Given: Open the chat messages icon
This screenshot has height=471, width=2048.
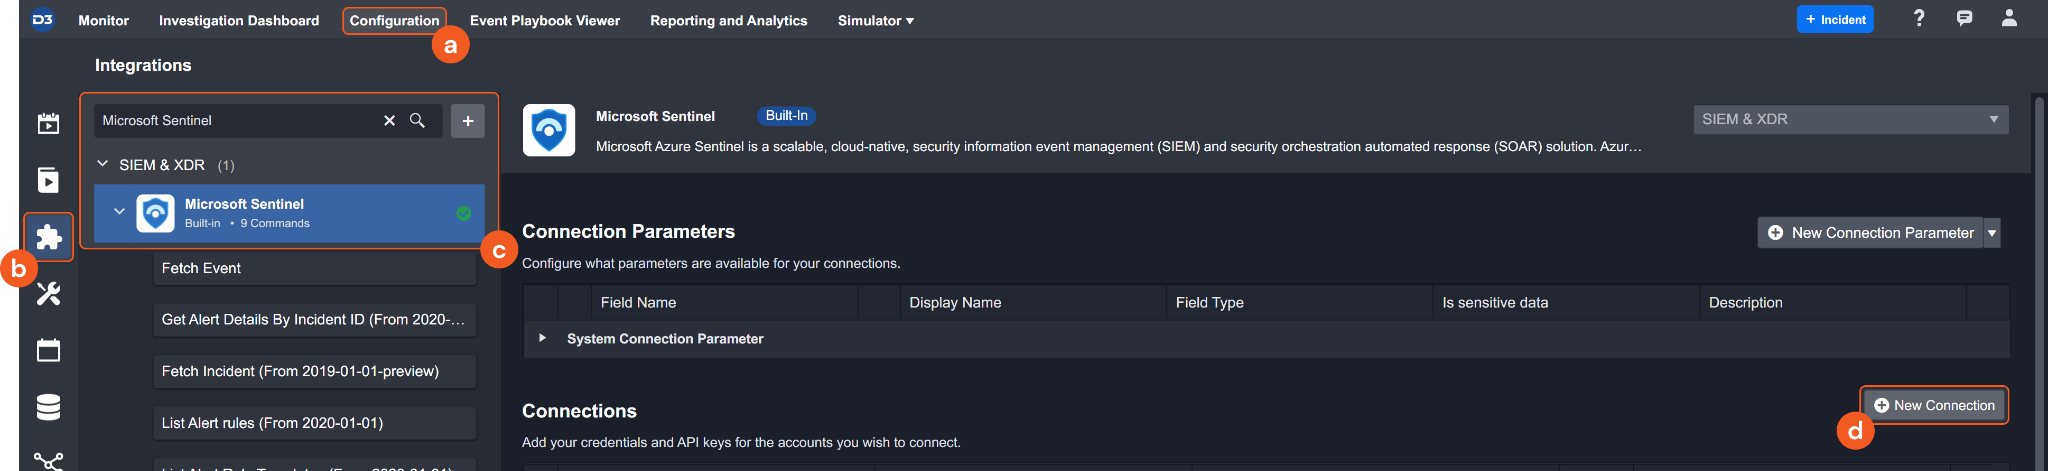Looking at the screenshot, I should click(1964, 19).
